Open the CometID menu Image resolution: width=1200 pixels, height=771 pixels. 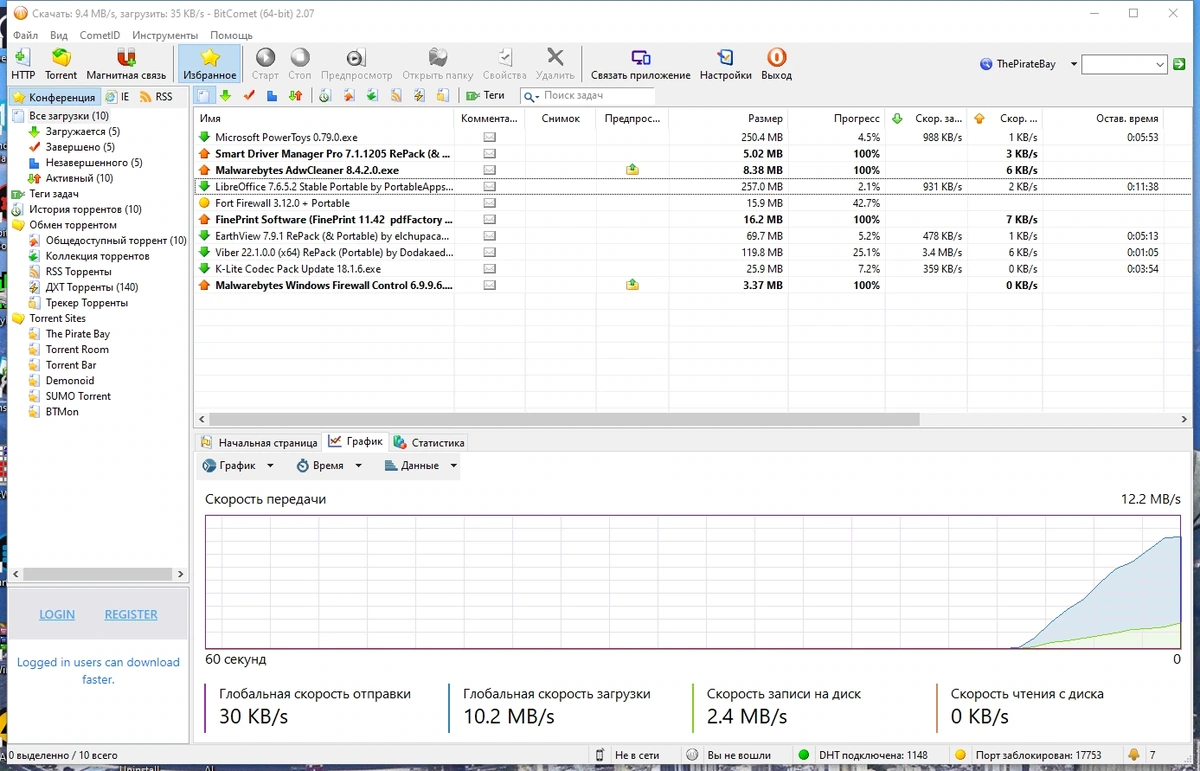point(100,35)
